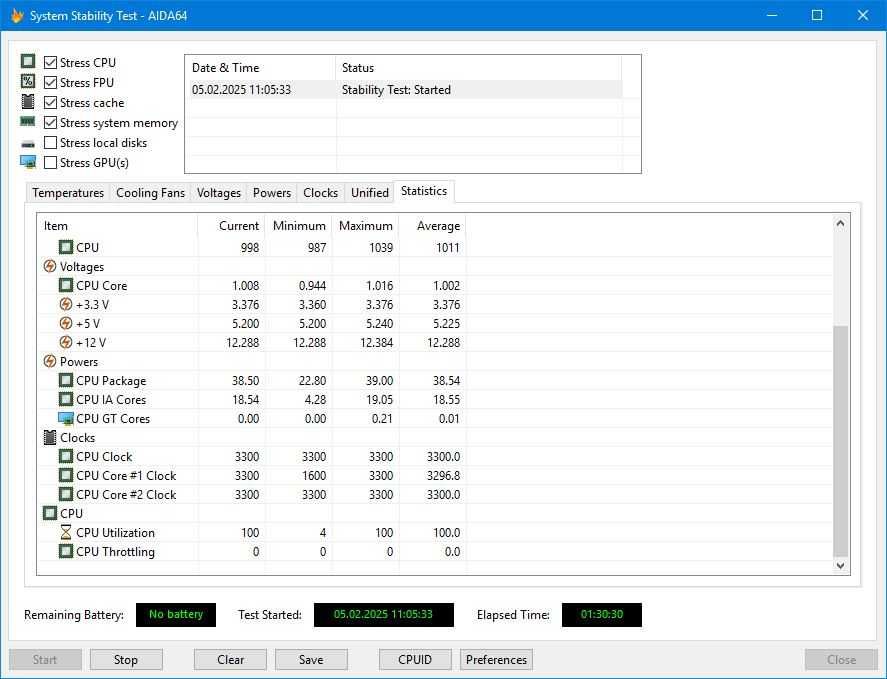Uncheck the Stress FPU checkbox

(50, 83)
